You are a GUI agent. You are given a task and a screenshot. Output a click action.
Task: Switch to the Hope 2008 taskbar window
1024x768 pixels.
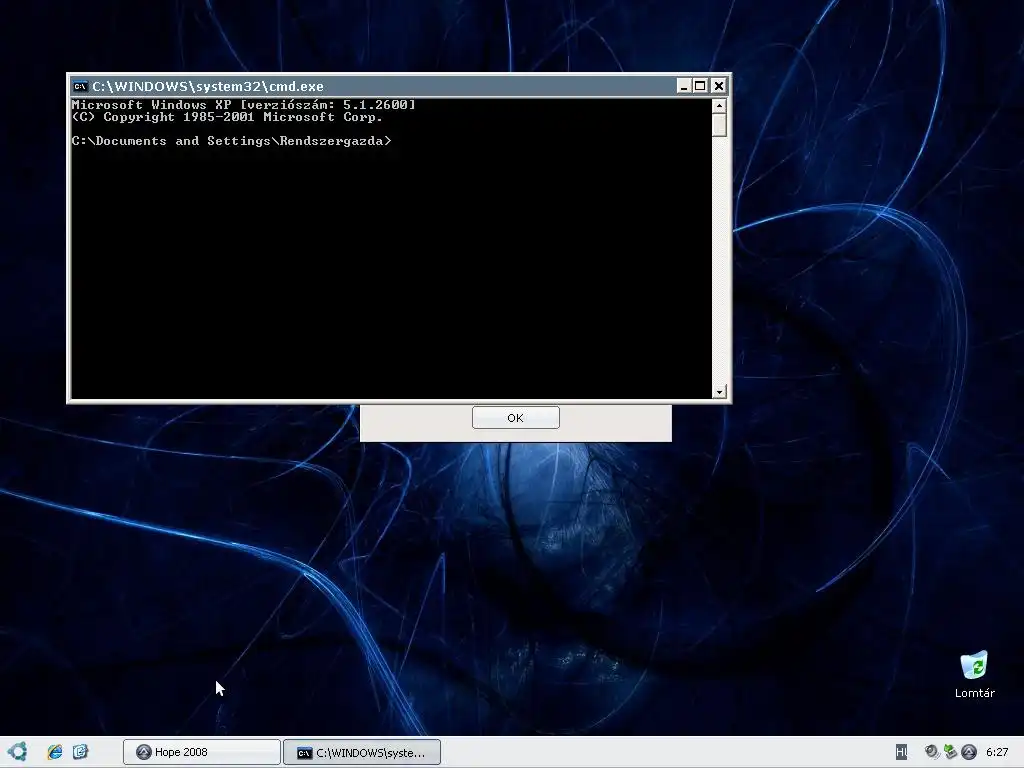202,752
